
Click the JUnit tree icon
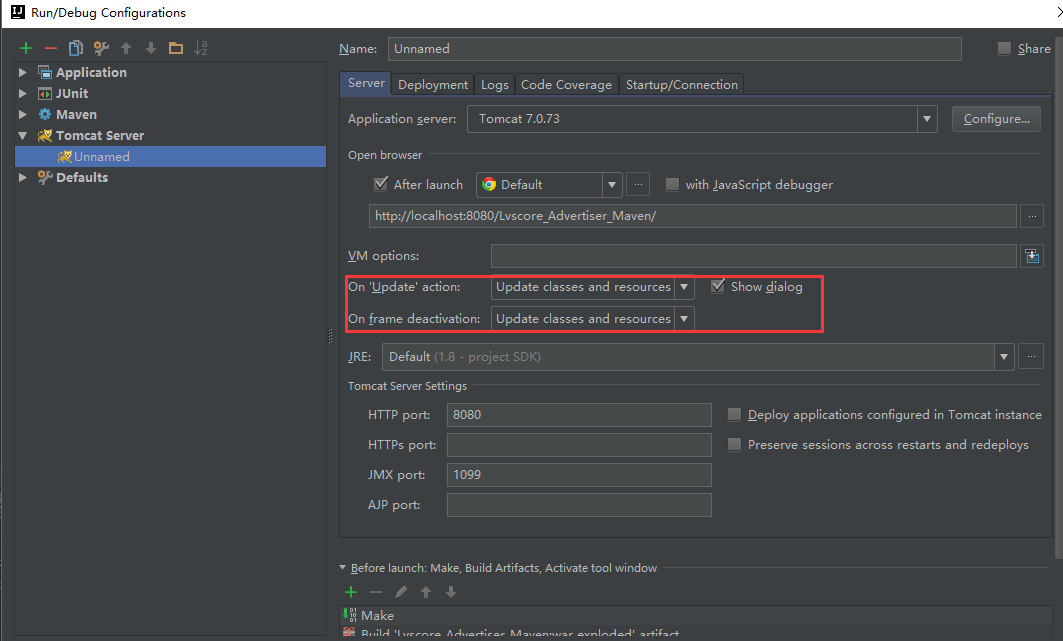click(45, 94)
